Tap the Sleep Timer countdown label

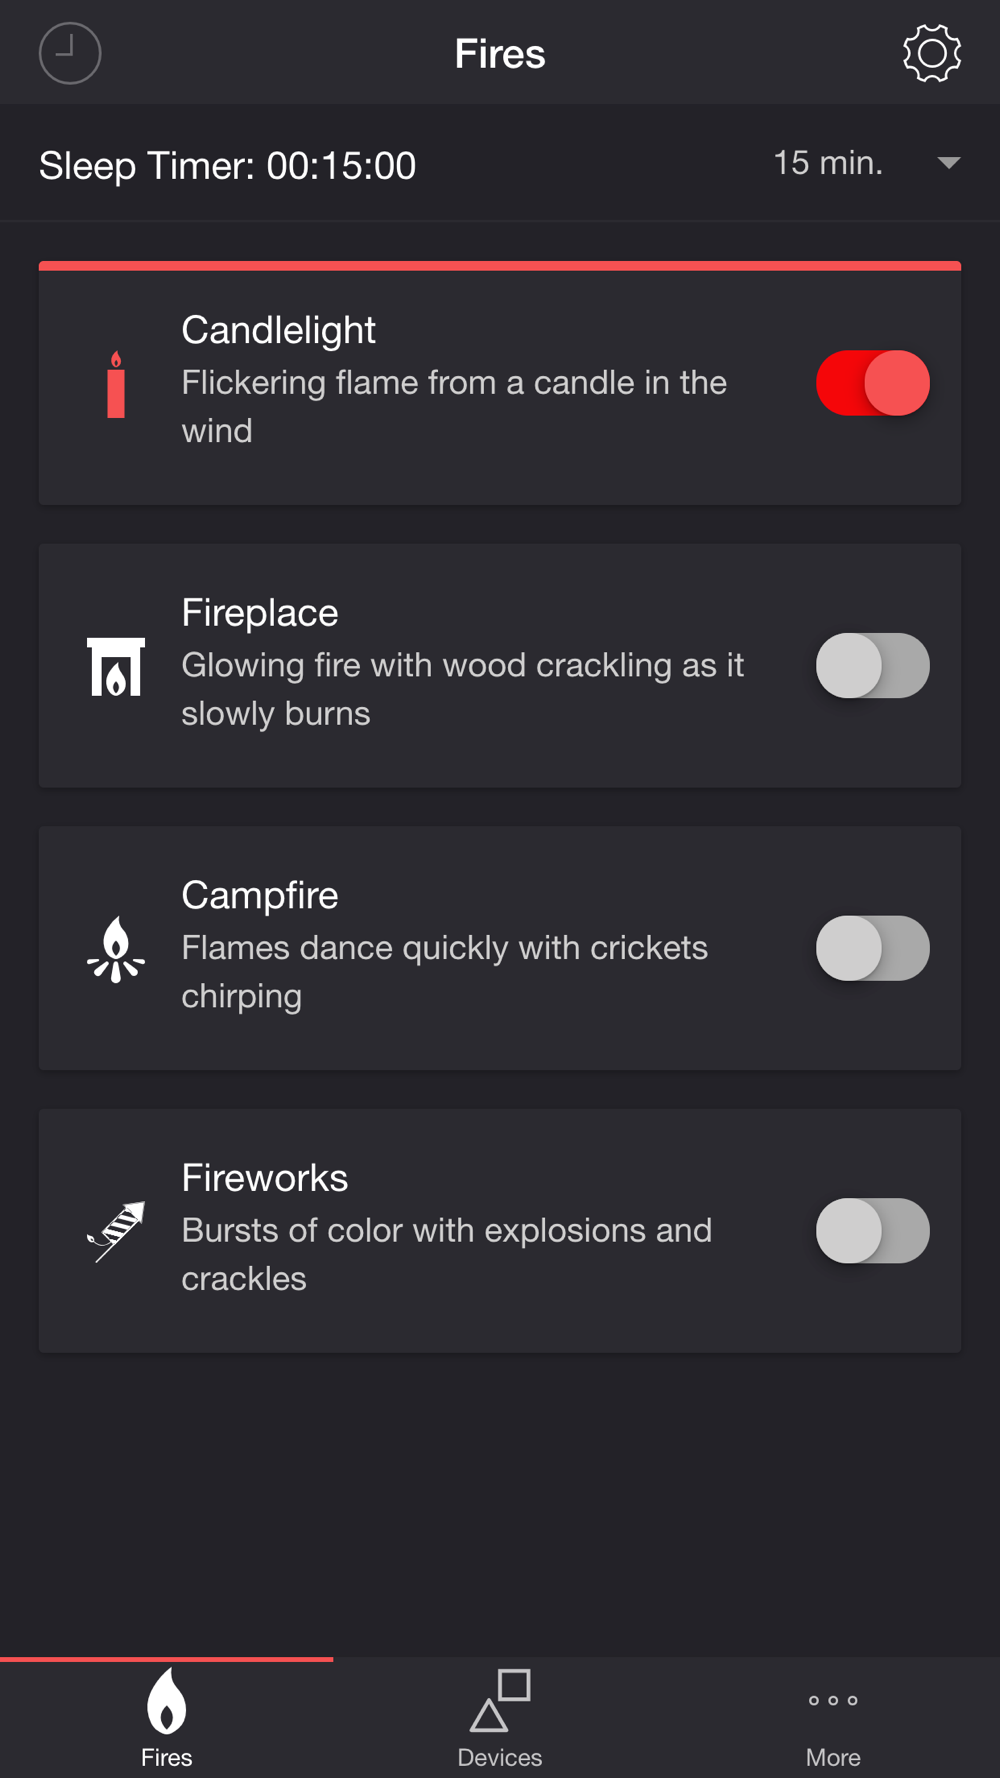[227, 166]
